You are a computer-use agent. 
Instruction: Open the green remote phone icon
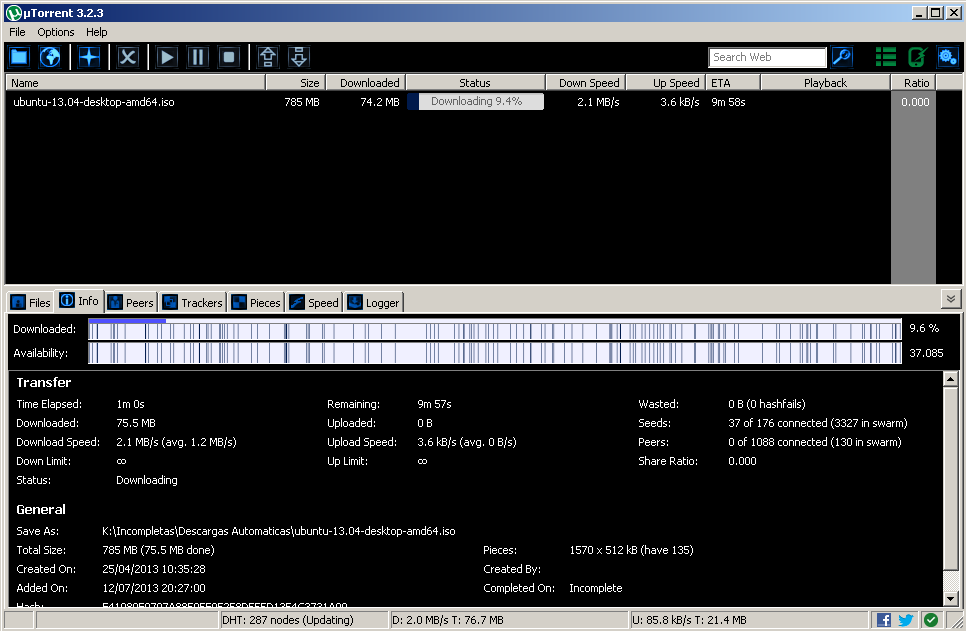coord(917,57)
